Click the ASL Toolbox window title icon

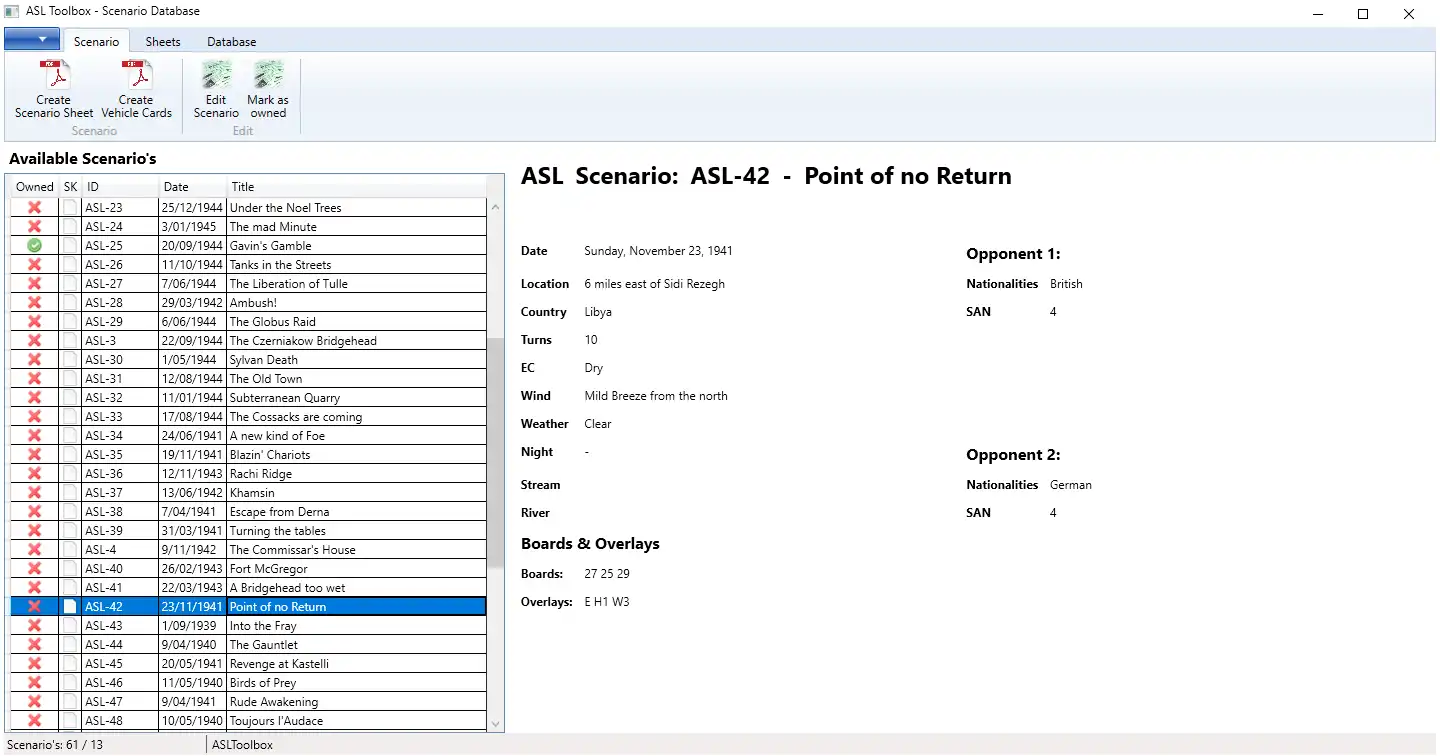coord(12,12)
